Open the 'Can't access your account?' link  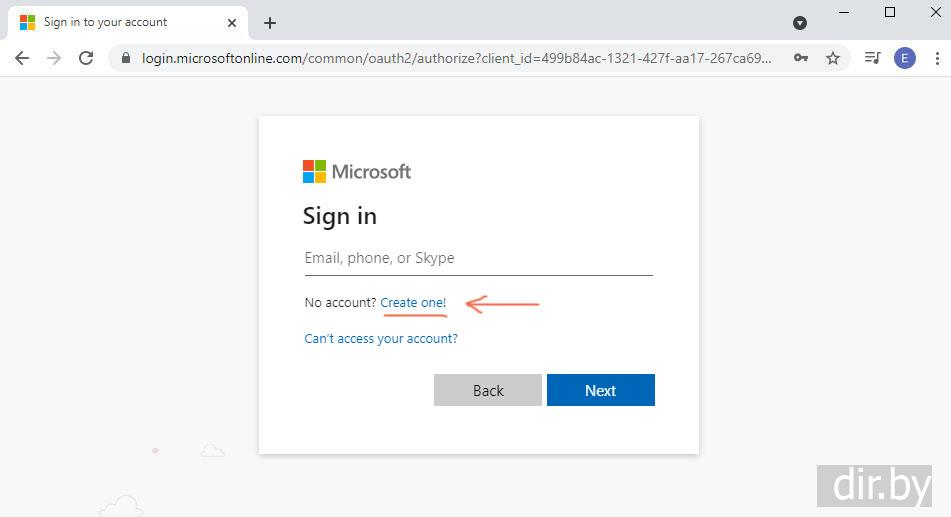381,339
